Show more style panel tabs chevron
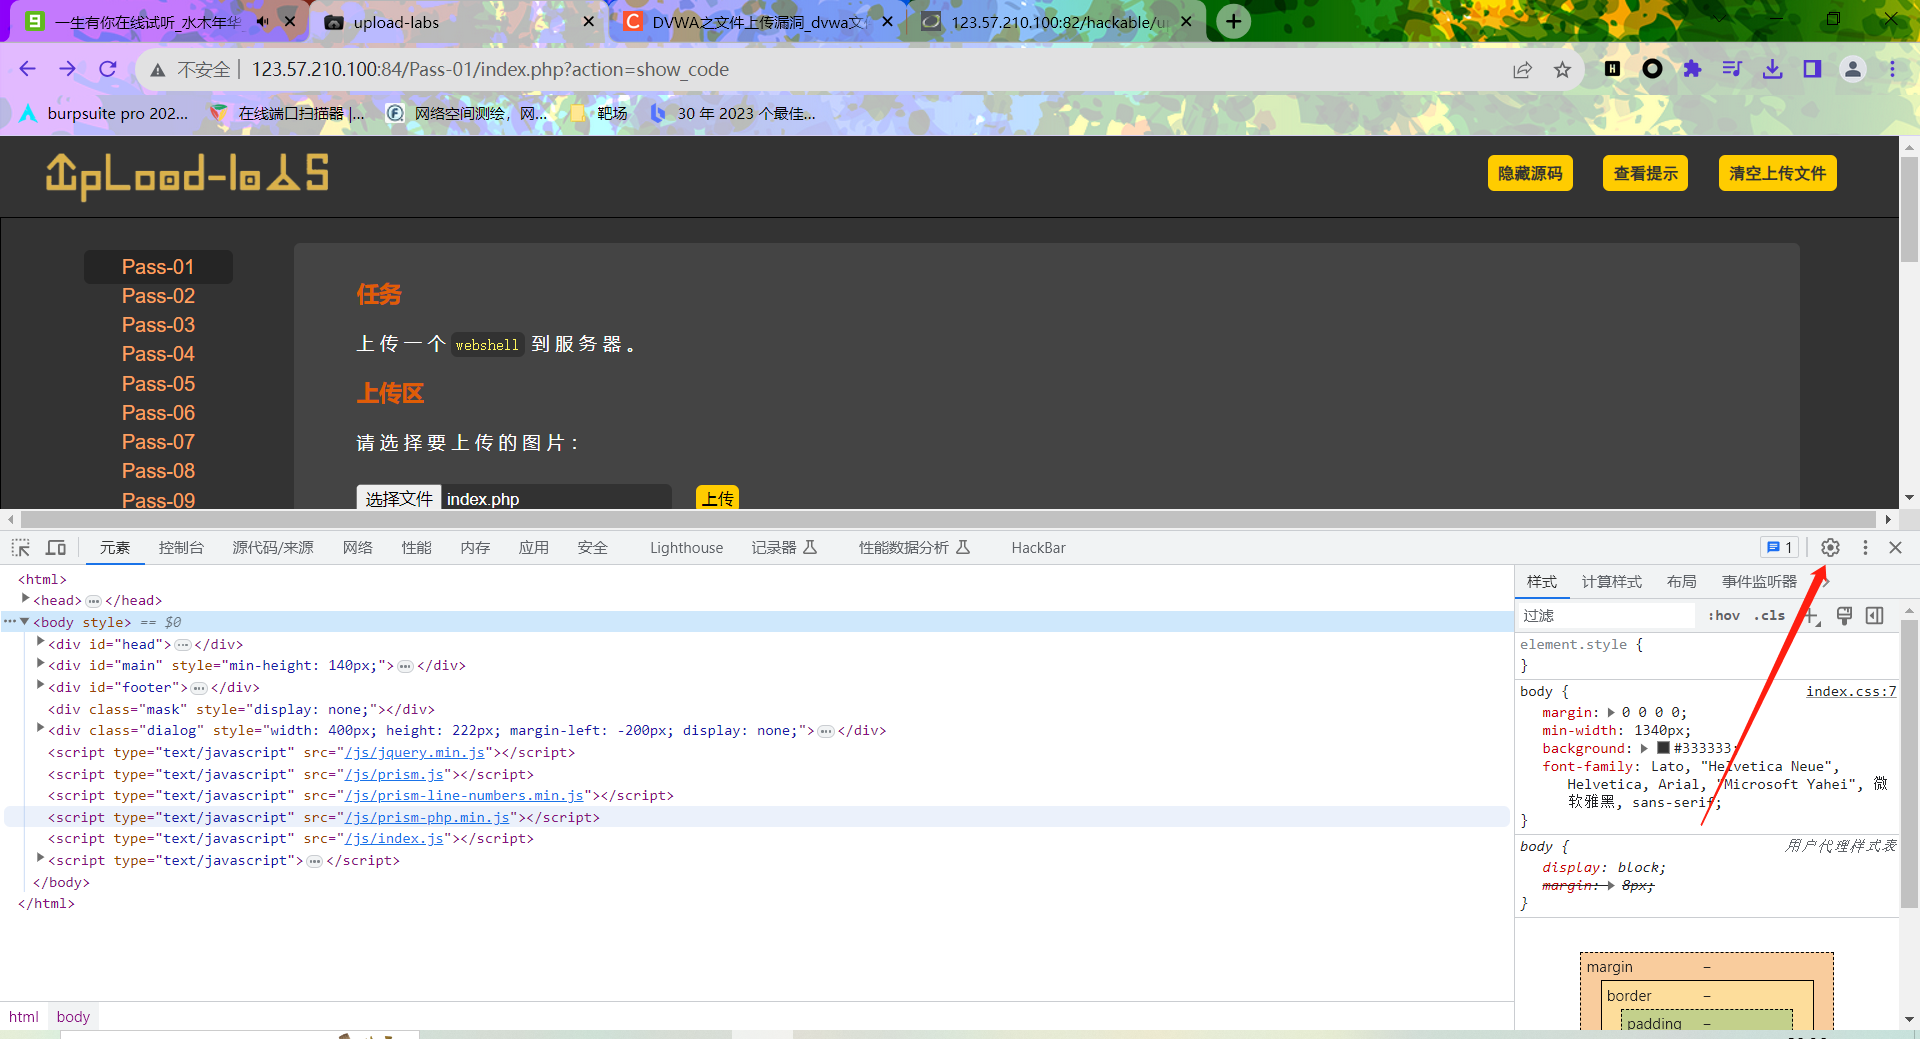This screenshot has height=1039, width=1920. (x=1826, y=581)
